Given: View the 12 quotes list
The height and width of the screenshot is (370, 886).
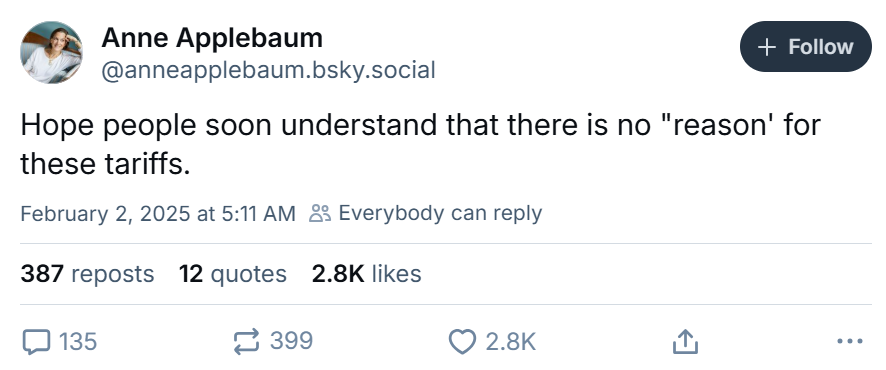Looking at the screenshot, I should [233, 274].
